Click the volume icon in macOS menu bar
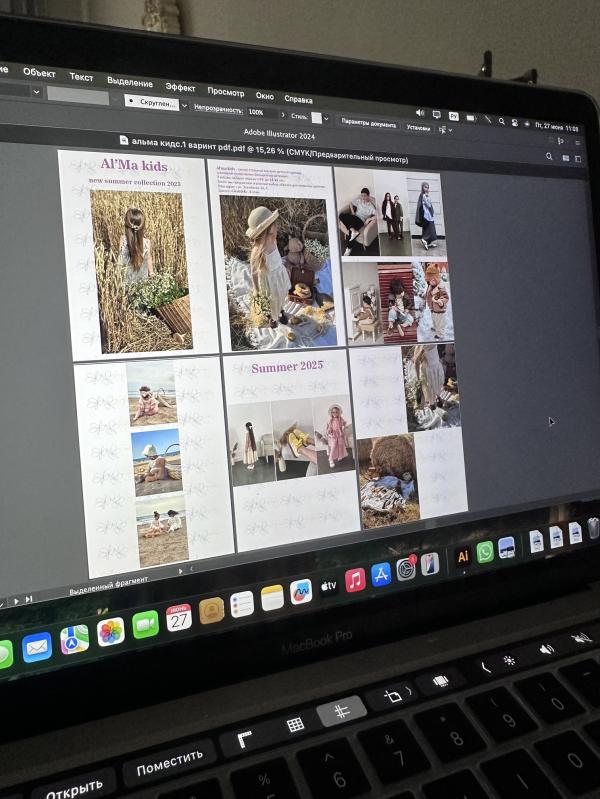The height and width of the screenshot is (799, 600). 420,113
